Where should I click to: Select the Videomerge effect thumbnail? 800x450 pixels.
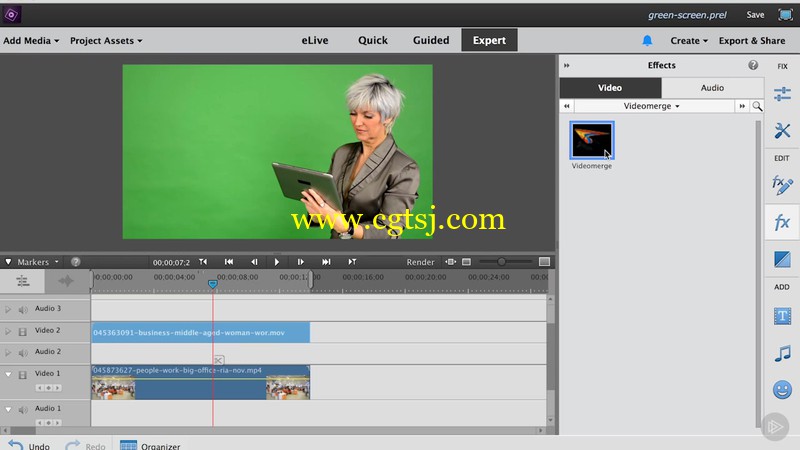tap(592, 140)
